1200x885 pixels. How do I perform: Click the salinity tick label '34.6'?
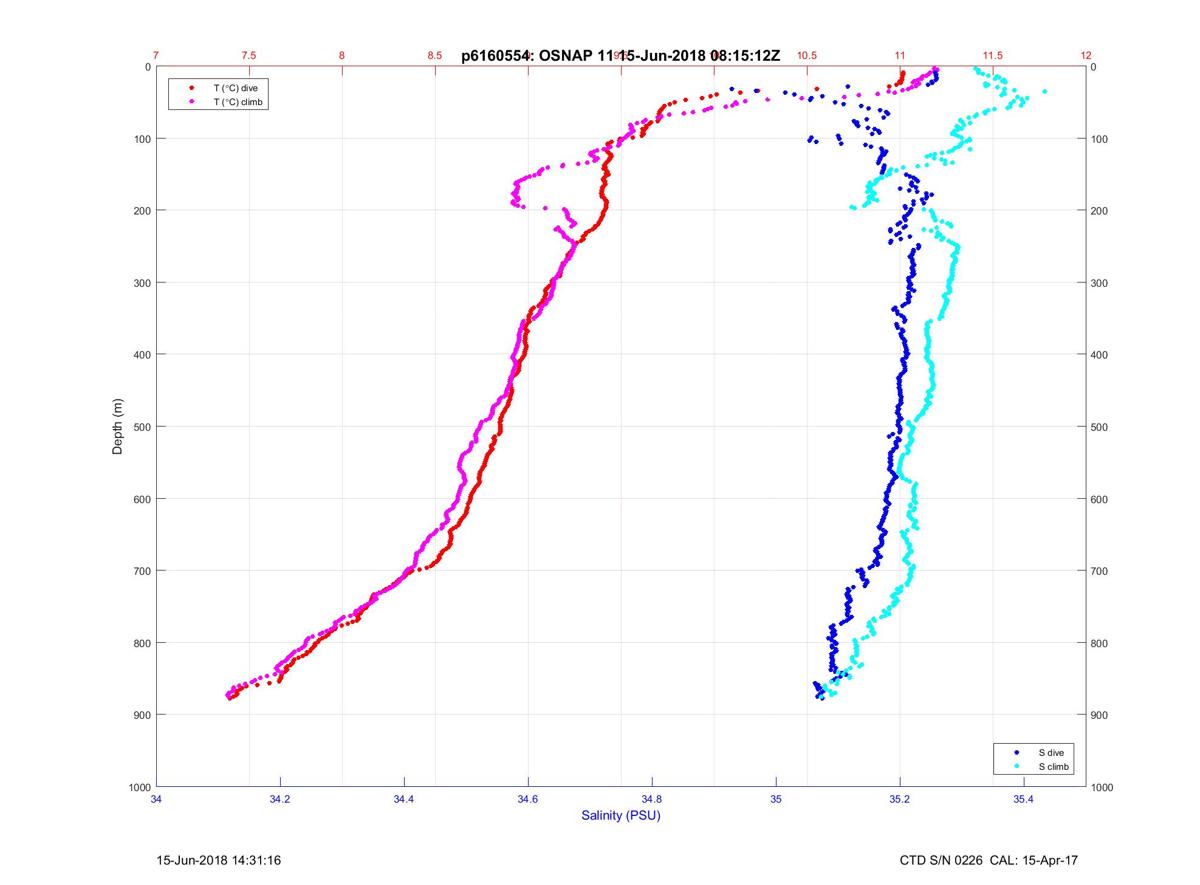click(528, 799)
